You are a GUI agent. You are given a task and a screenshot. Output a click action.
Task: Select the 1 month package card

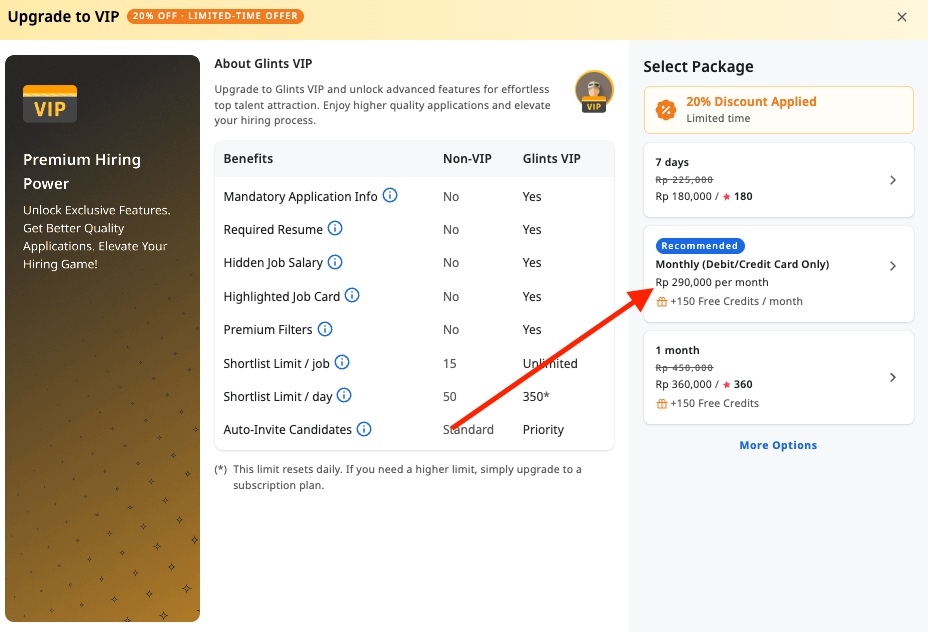coord(778,378)
